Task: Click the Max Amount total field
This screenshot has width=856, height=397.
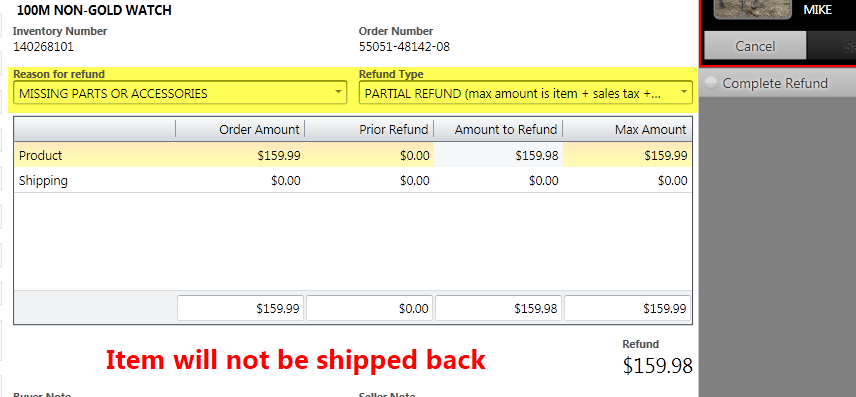Action: tap(627, 308)
